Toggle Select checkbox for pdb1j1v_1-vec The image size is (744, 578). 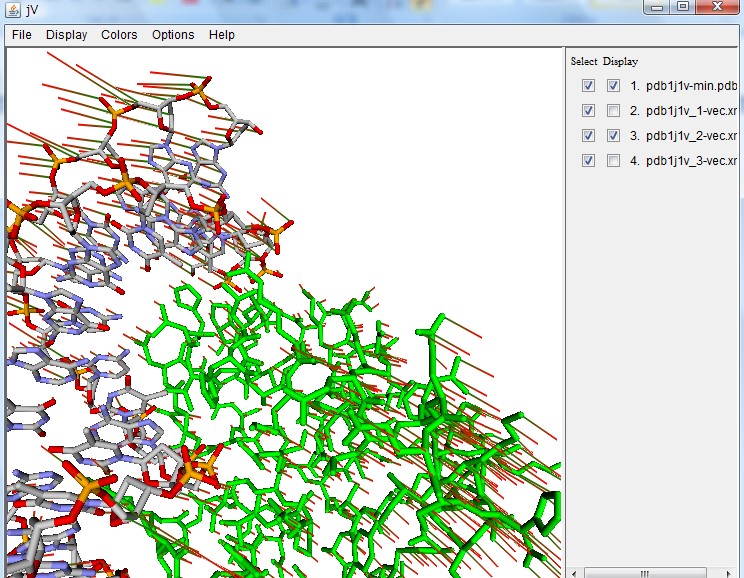coord(588,111)
